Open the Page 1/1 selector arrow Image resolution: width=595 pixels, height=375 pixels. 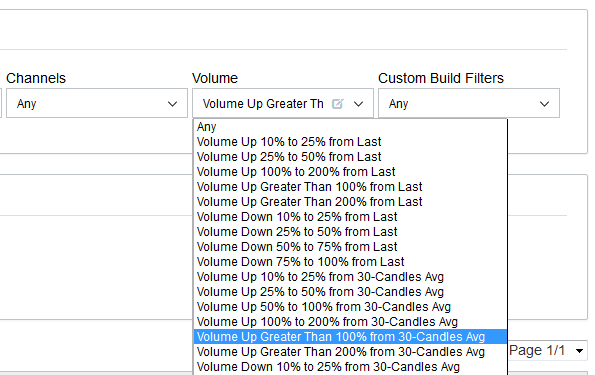click(579, 351)
